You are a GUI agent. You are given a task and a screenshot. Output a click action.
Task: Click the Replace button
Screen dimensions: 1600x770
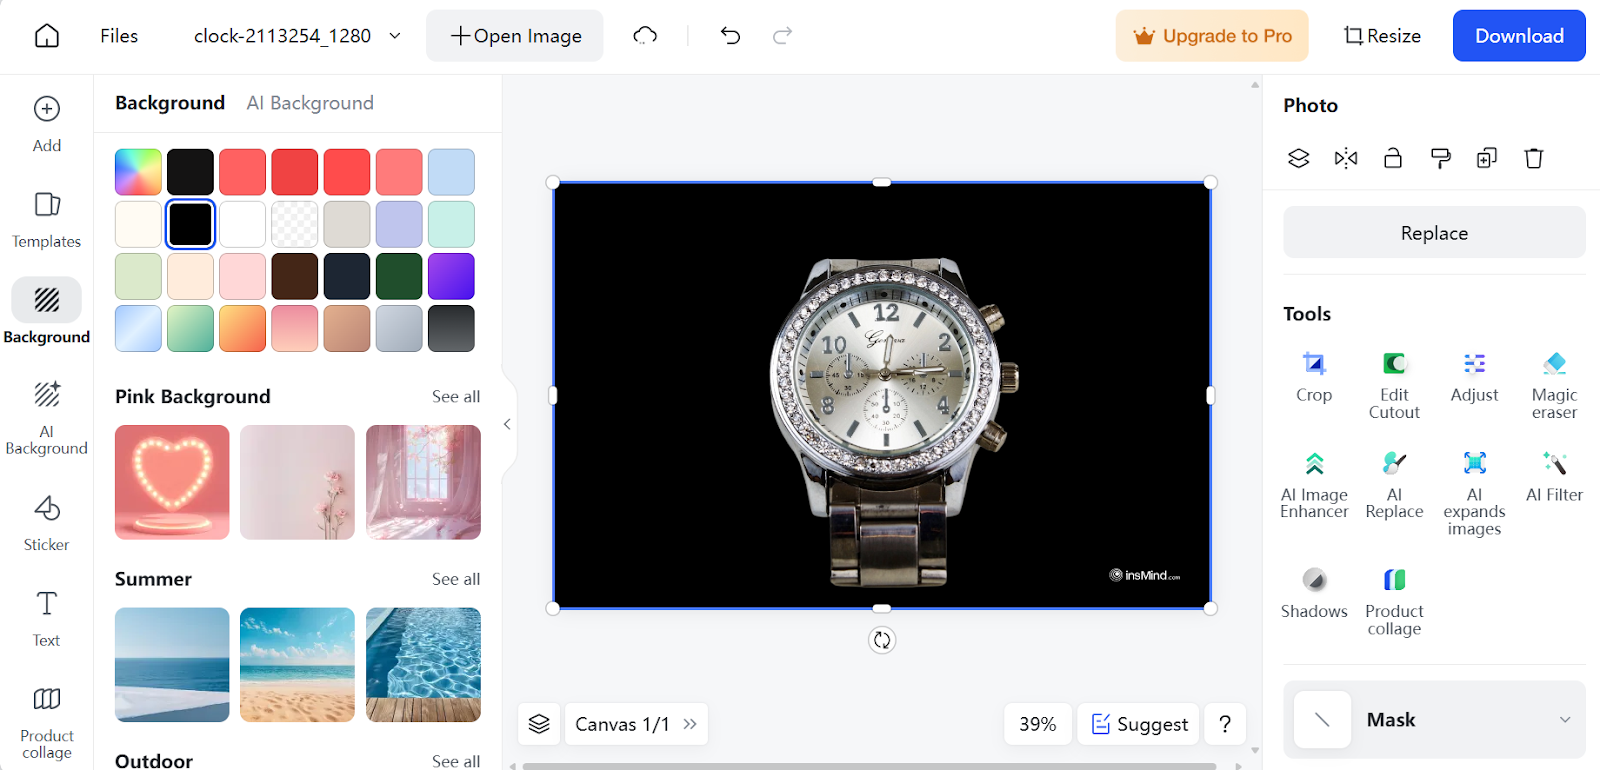(1434, 233)
